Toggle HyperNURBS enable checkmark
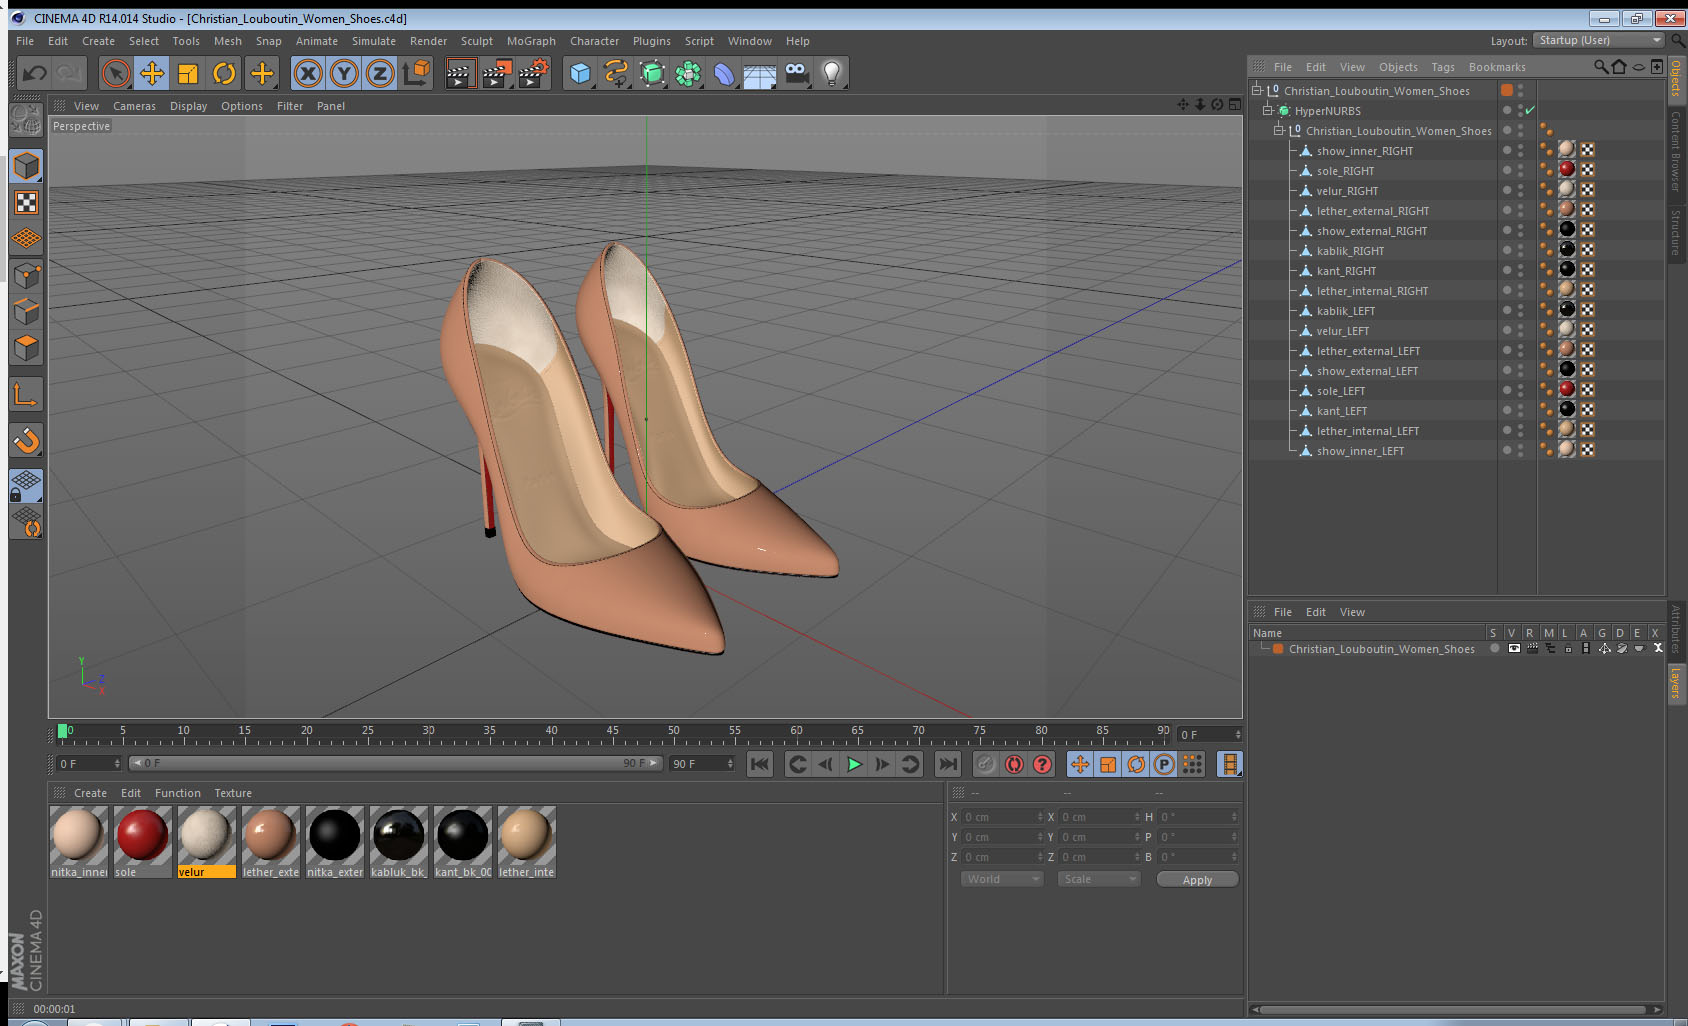Viewport: 1688px width, 1026px height. tap(1530, 110)
